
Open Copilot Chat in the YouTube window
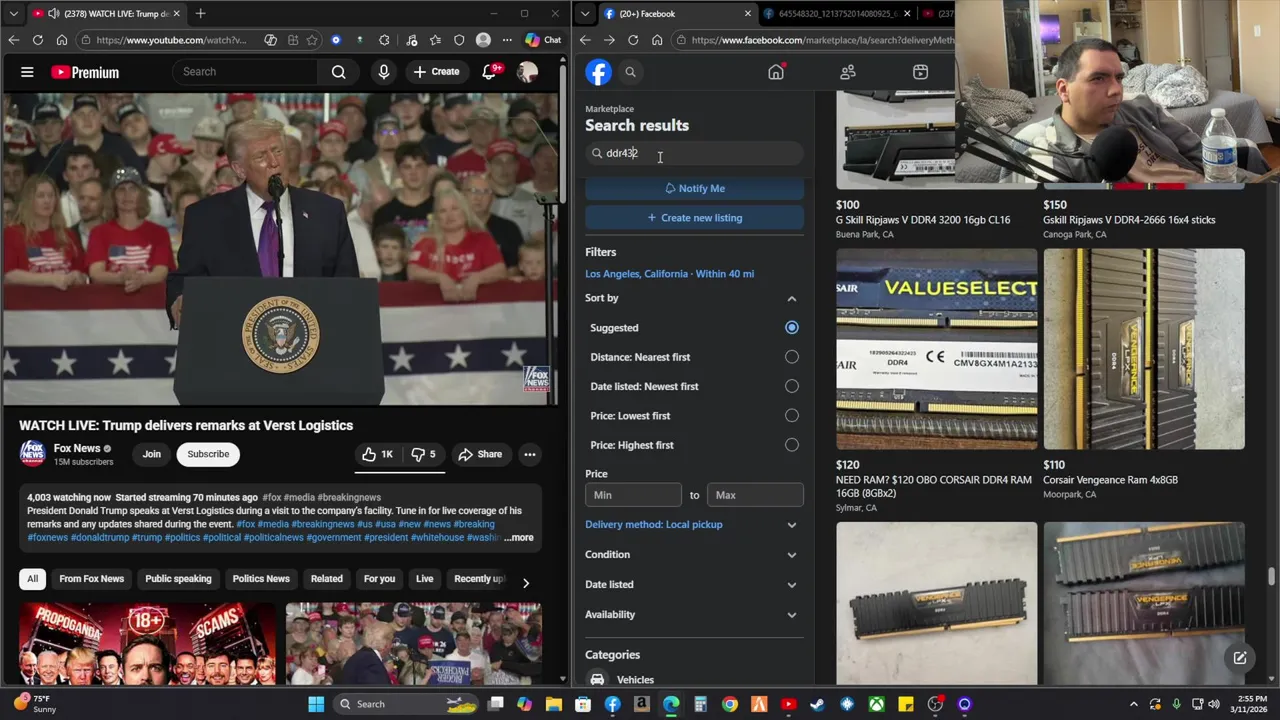click(x=543, y=40)
